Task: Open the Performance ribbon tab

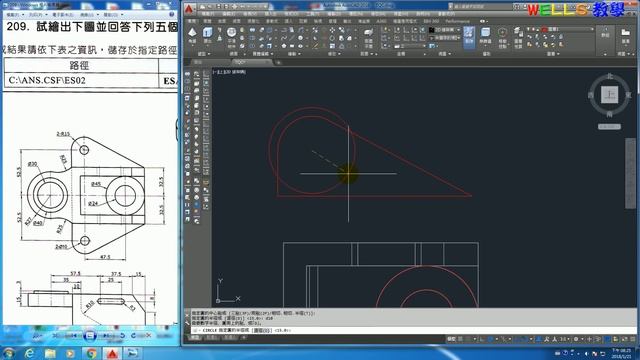Action: [457, 21]
